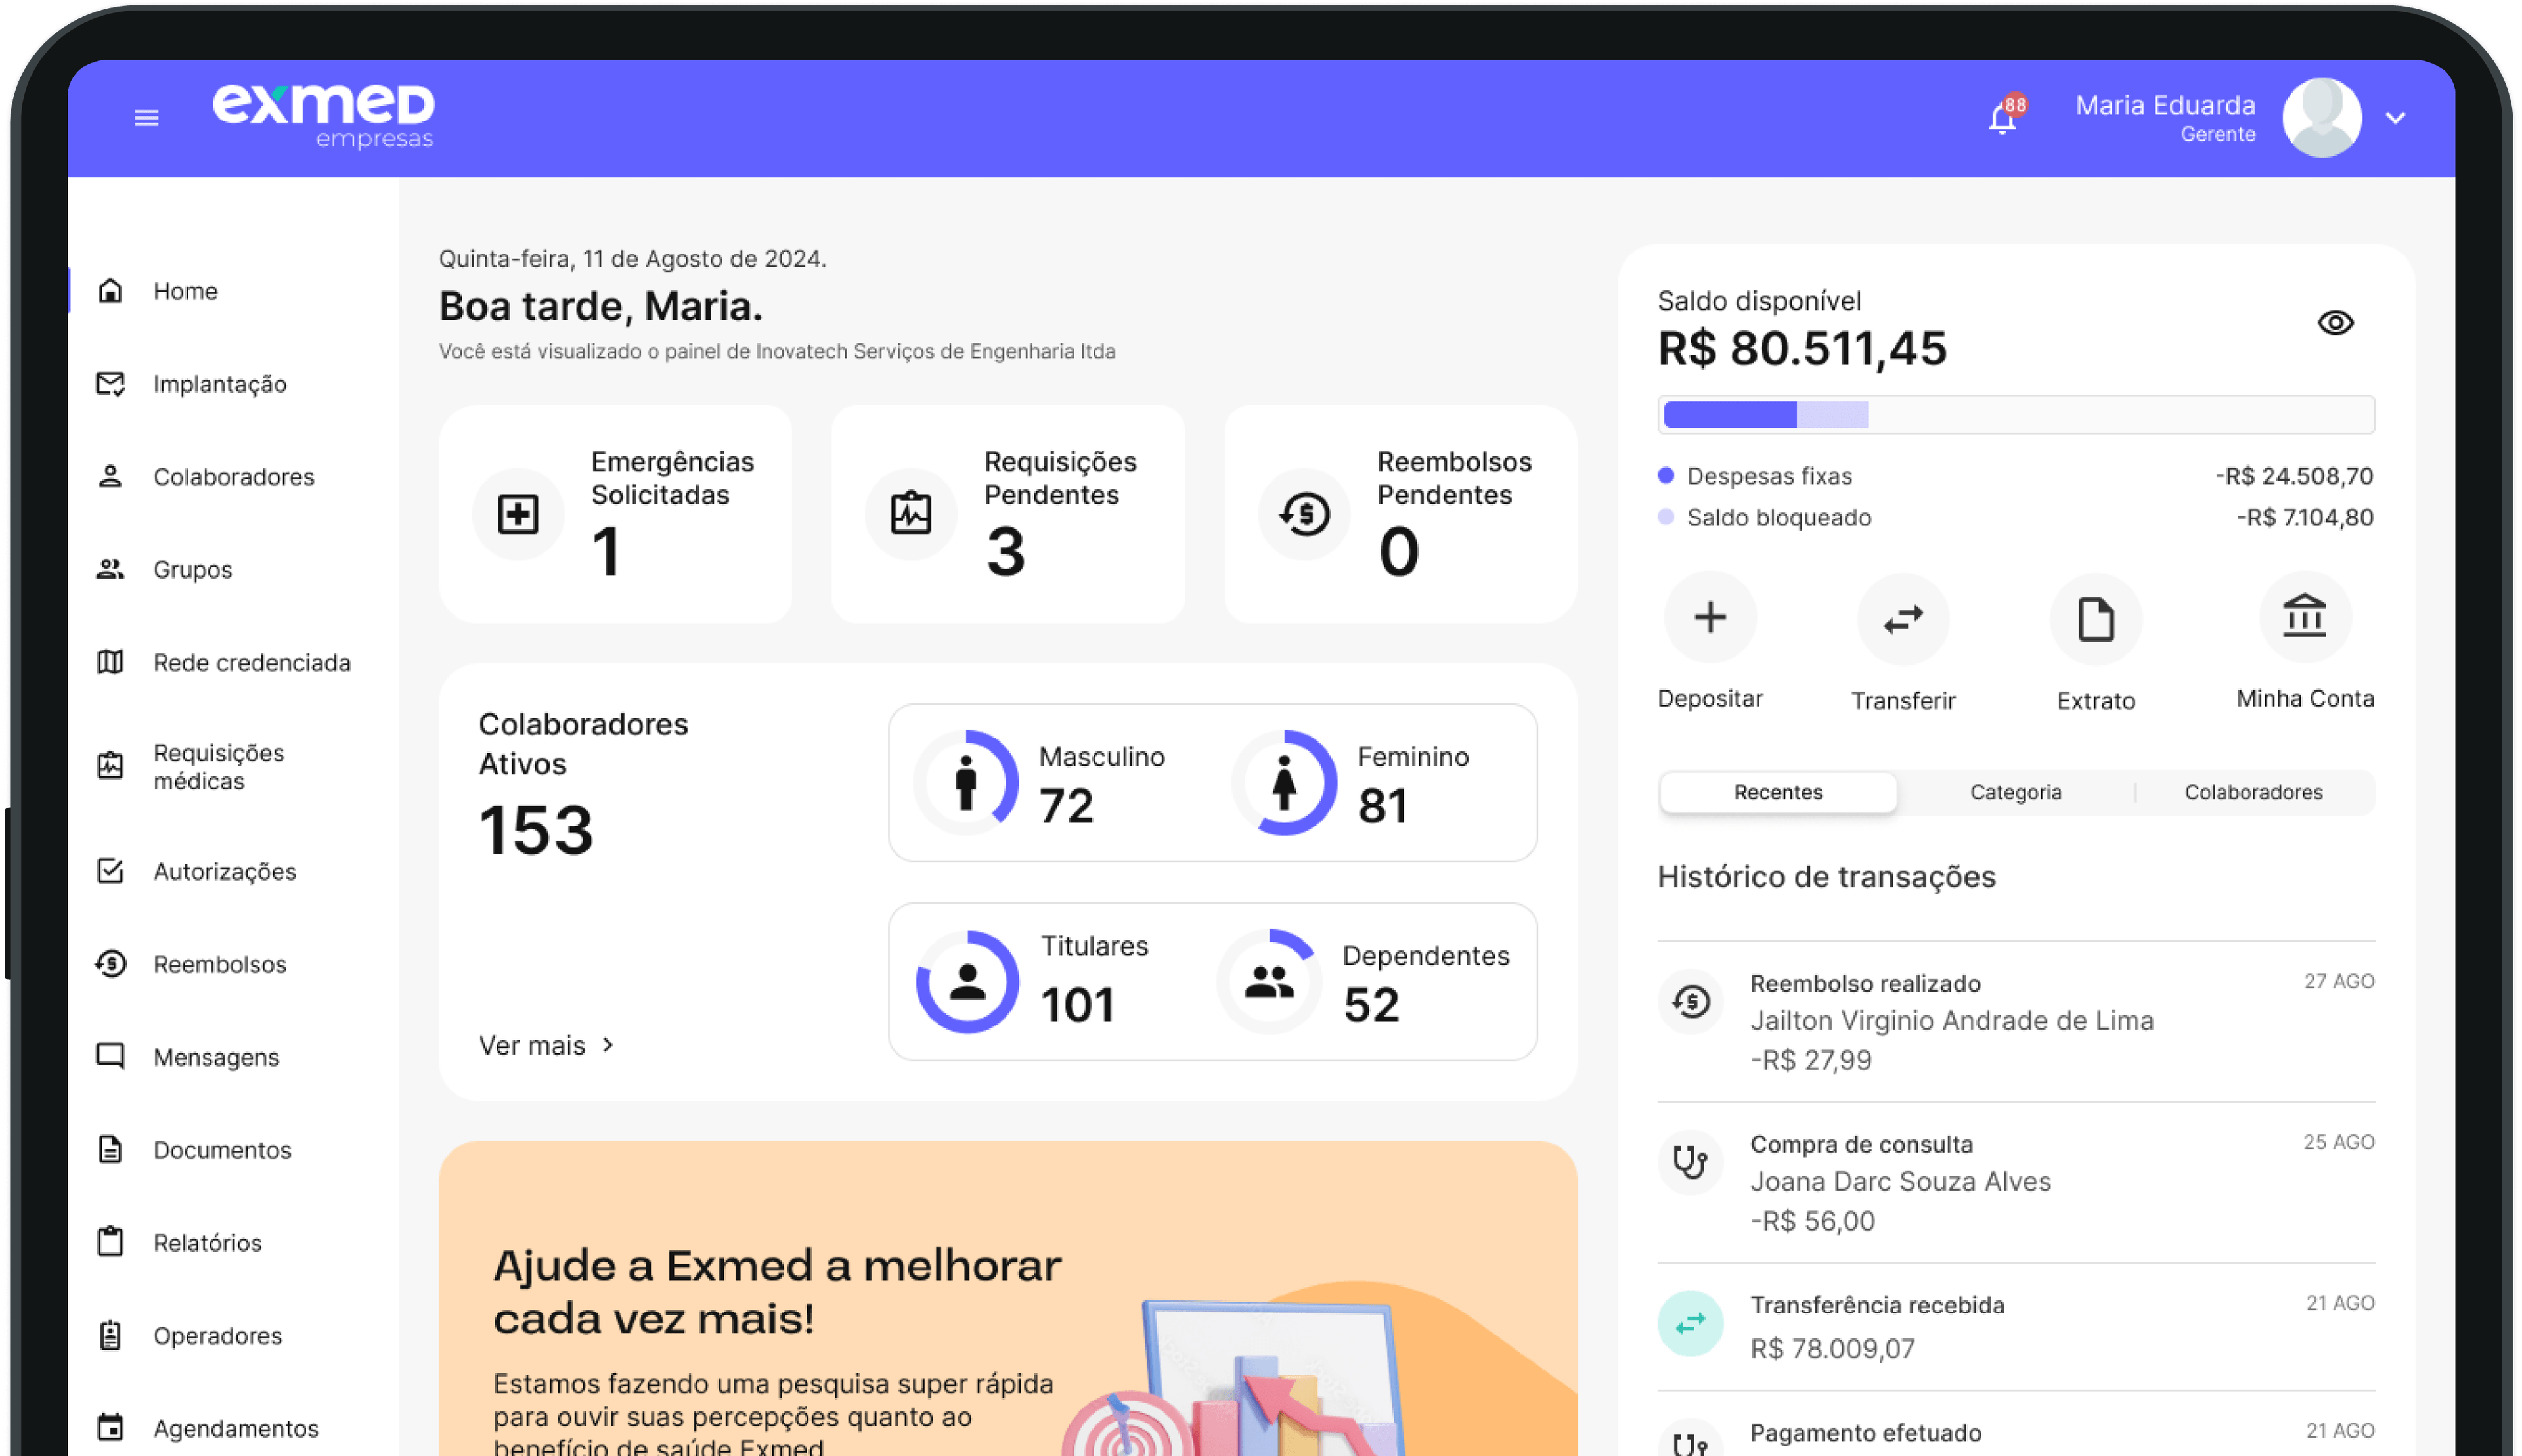Click the -R$ 7.104,80 blocked balance value
The height and width of the screenshot is (1456, 2522).
pos(2304,518)
